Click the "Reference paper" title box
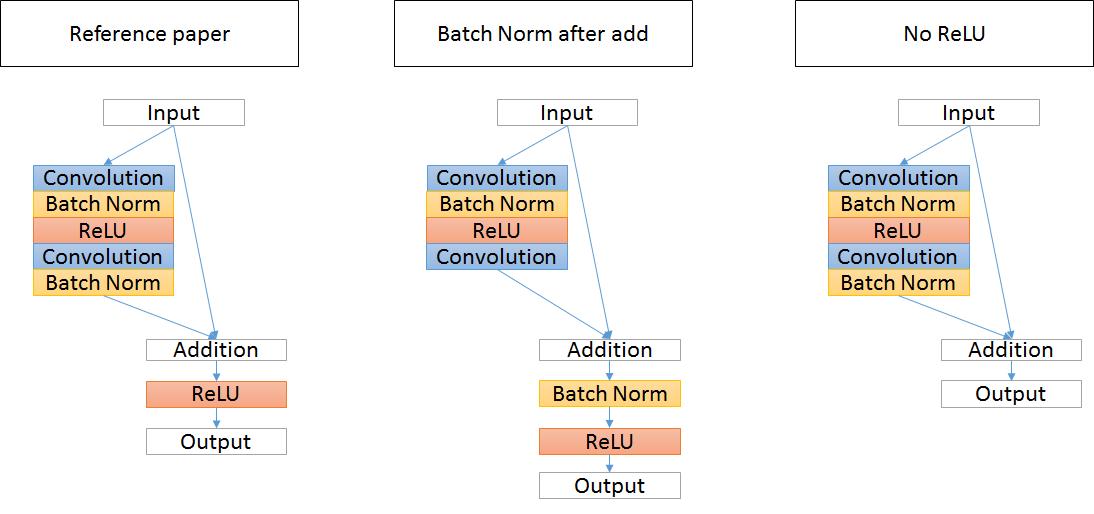Viewport: 1094px width, 514px height. 150,34
